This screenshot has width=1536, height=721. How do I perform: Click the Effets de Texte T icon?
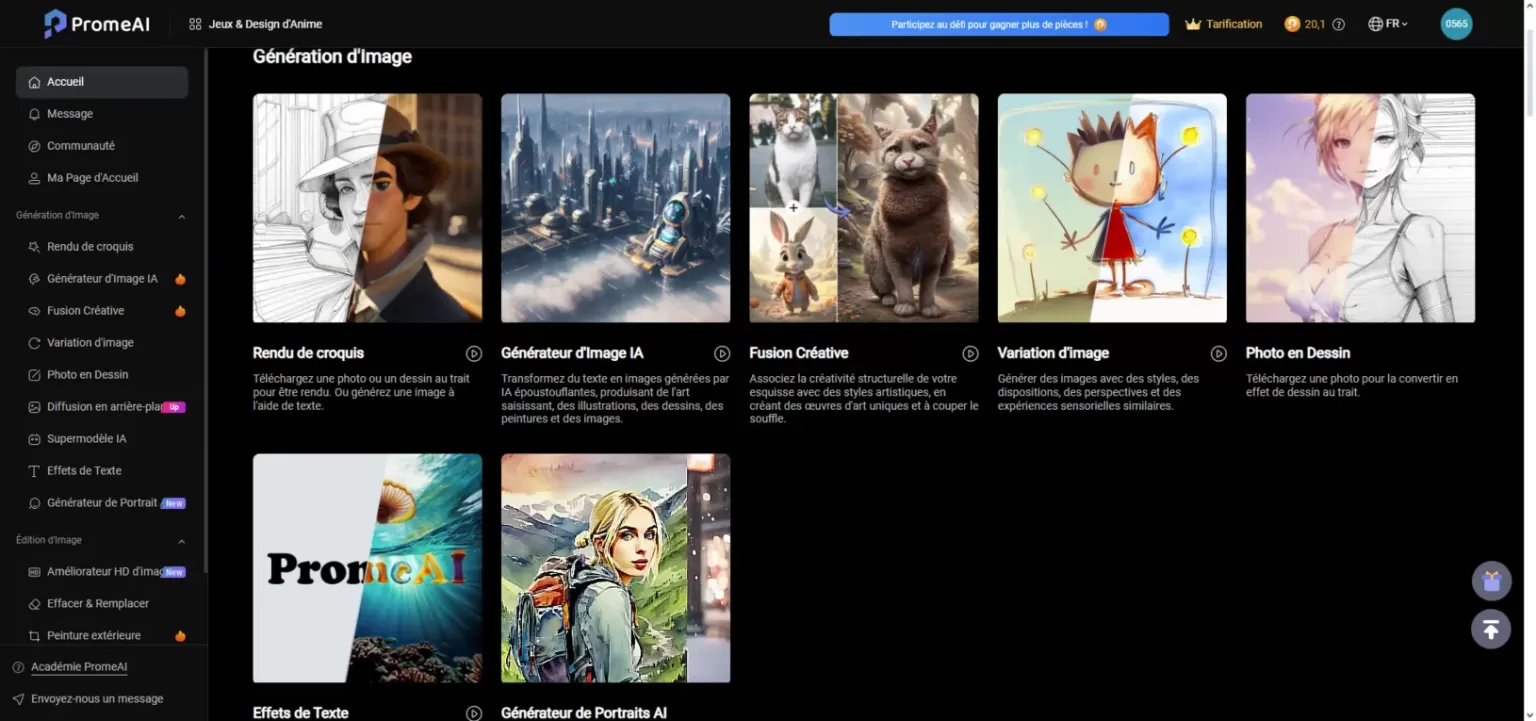35,471
